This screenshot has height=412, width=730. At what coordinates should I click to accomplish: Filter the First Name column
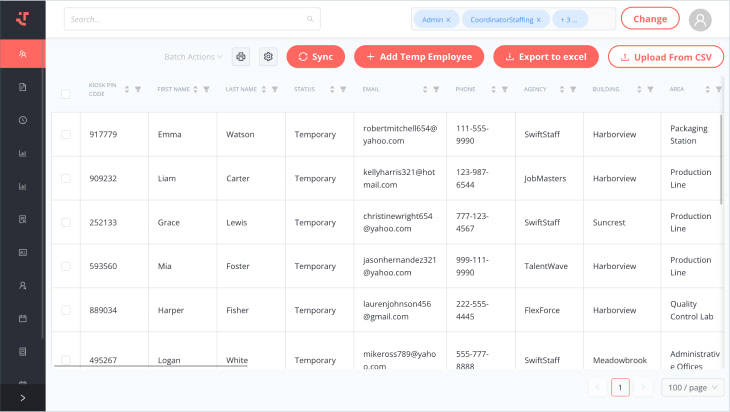(x=206, y=89)
